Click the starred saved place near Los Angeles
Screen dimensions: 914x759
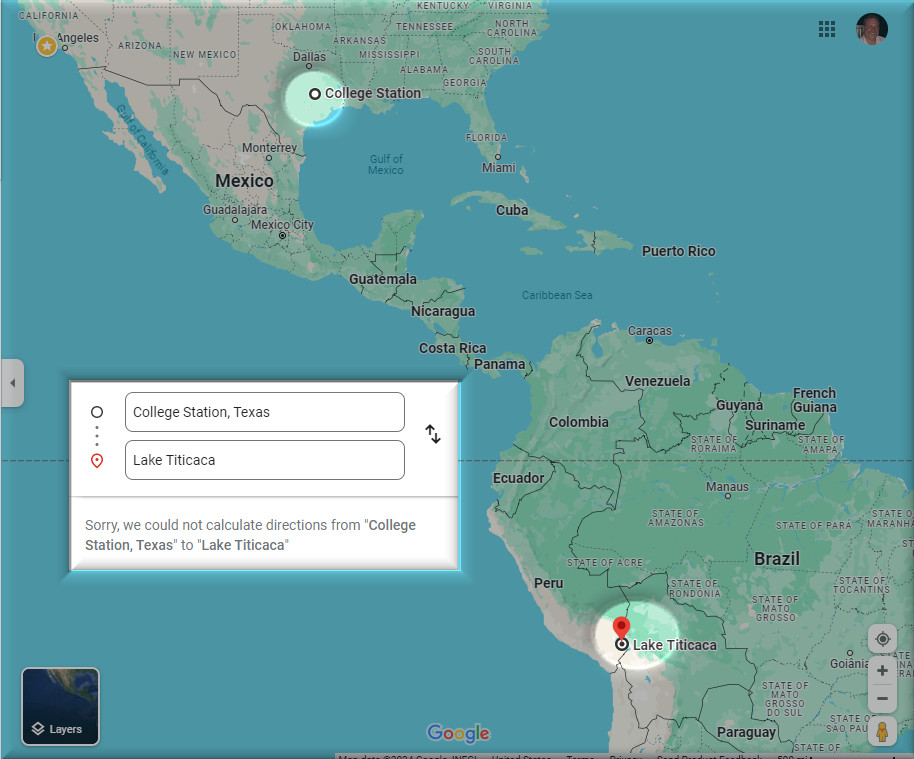pos(46,46)
